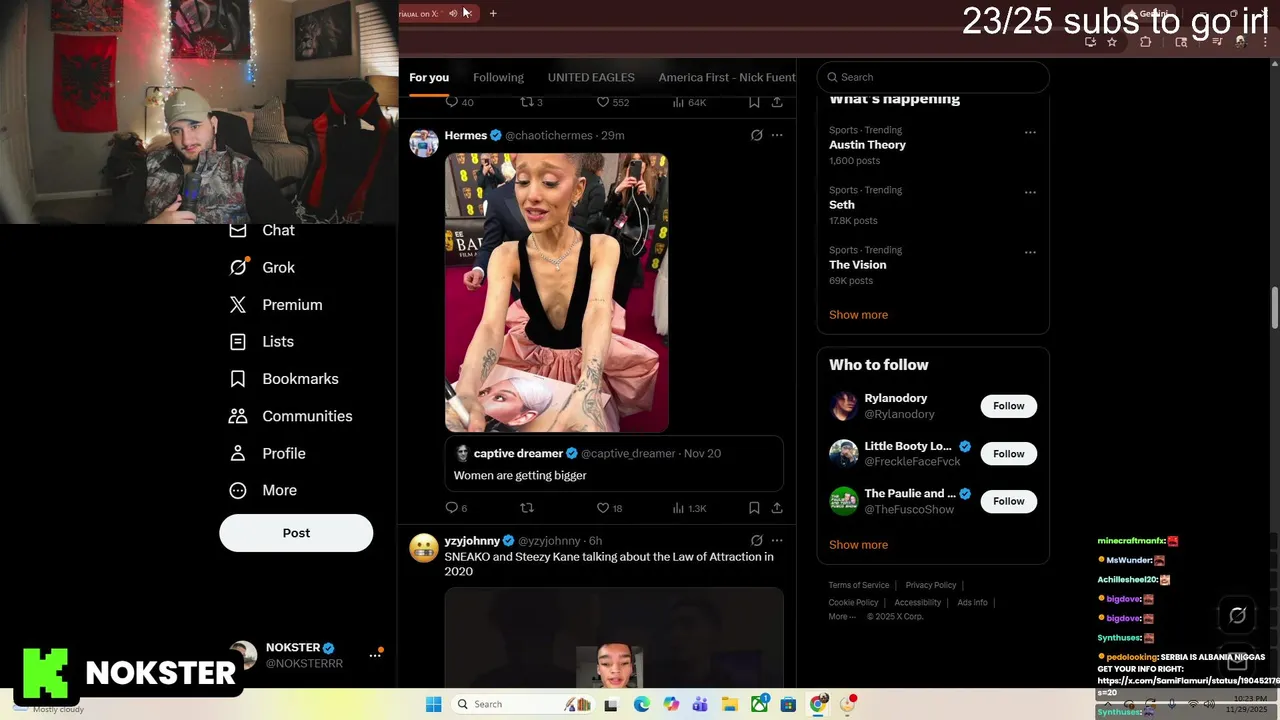
Task: Open the Windows Start menu
Action: [433, 704]
